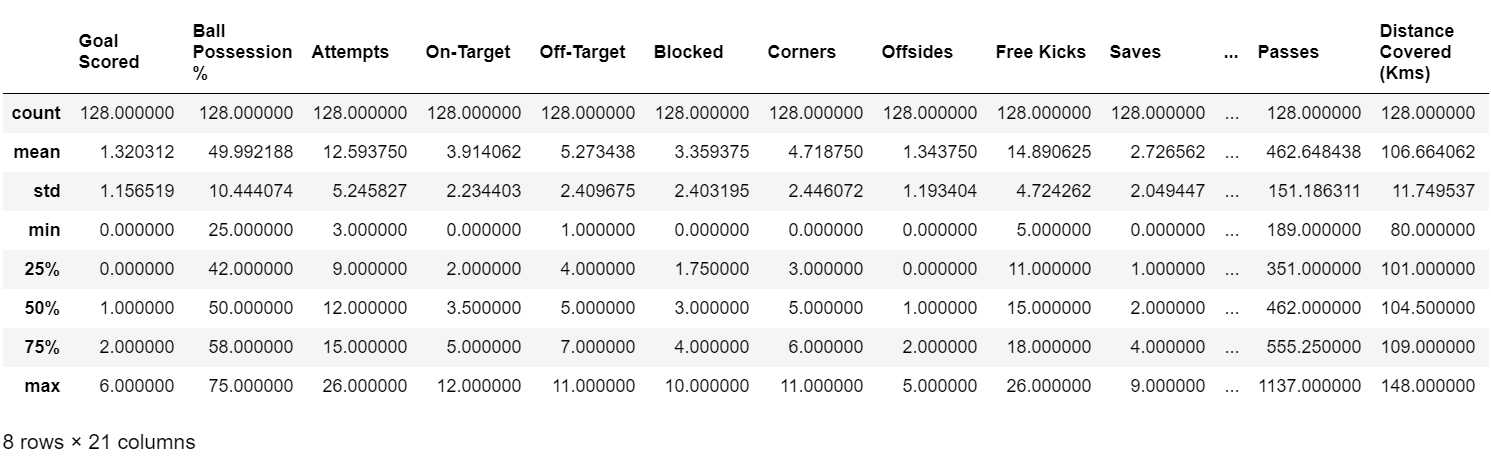Screen dimensions: 1491x457
Task: Select the On-Target column header
Action: pyautogui.click(x=468, y=51)
